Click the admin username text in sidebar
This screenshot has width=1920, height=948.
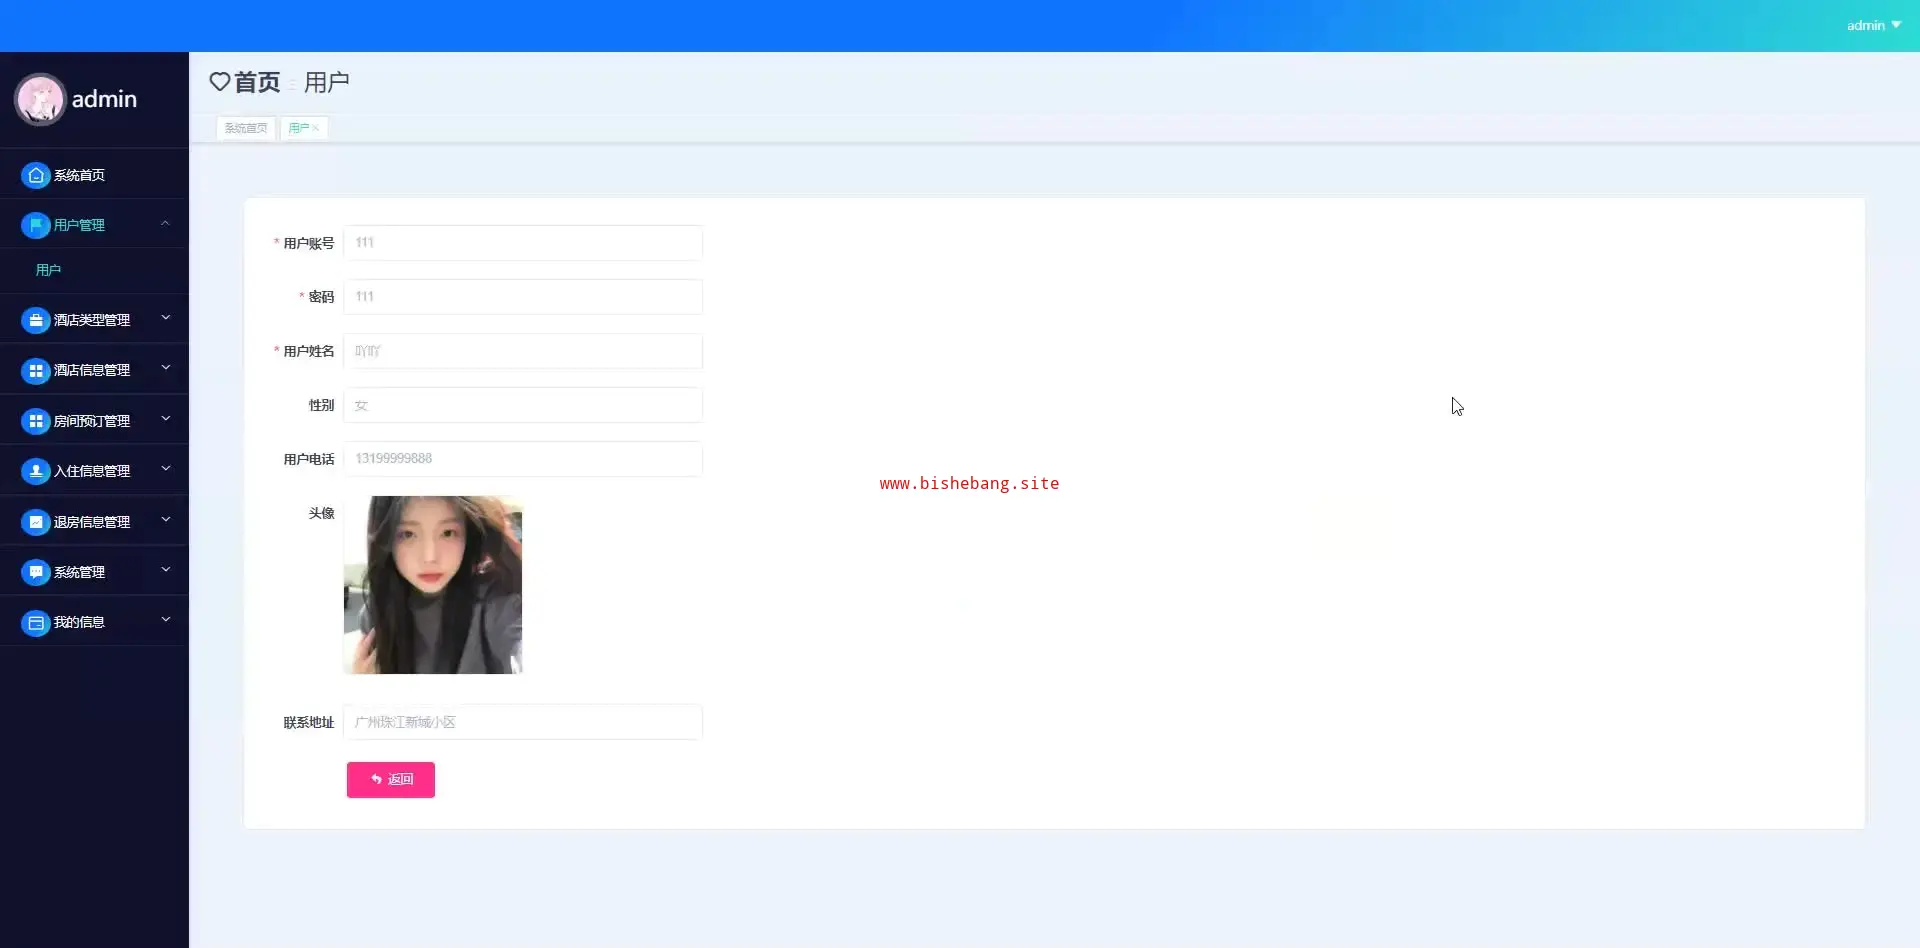point(104,99)
